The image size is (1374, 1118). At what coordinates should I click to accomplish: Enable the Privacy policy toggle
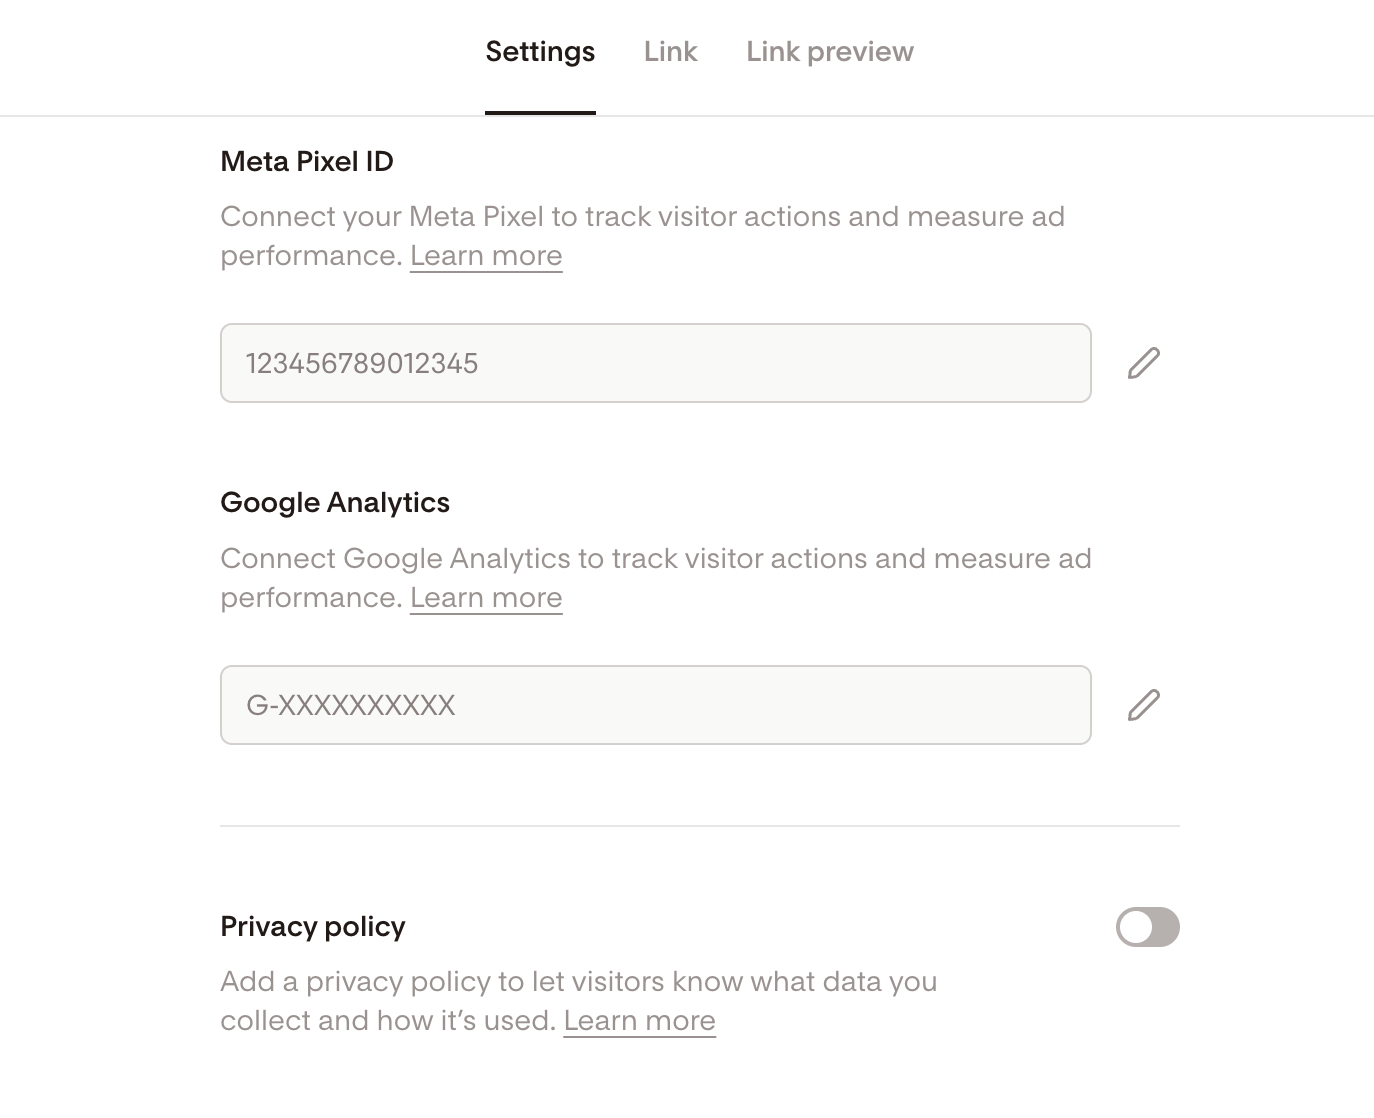pyautogui.click(x=1147, y=927)
